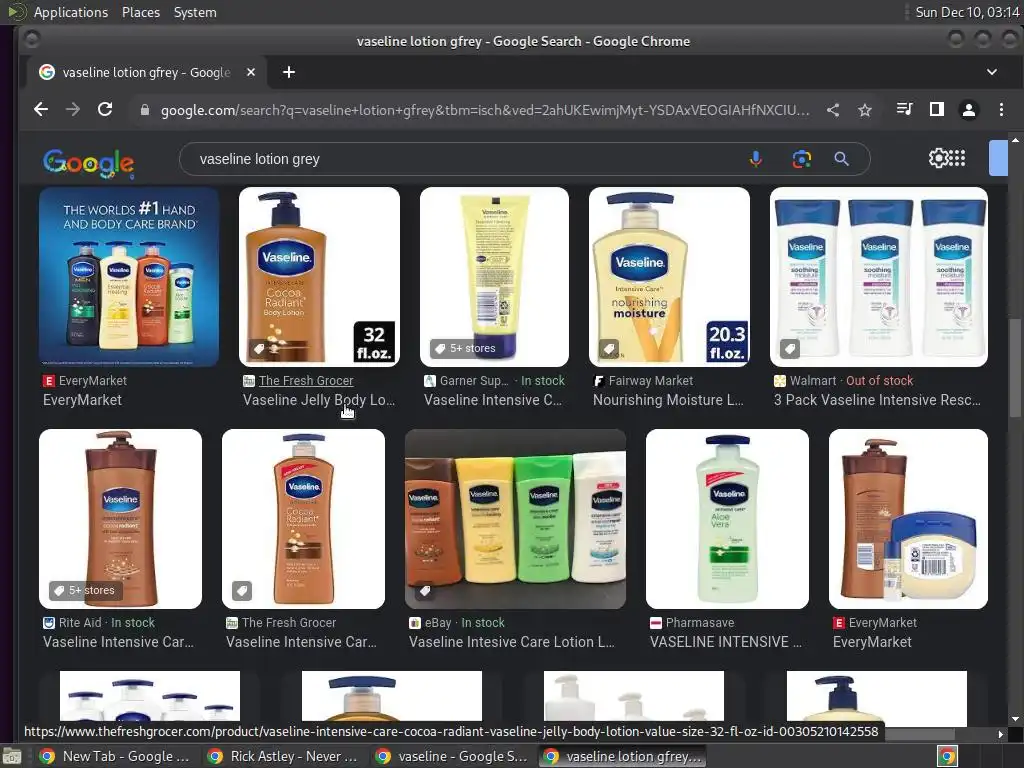Open the Cocoa Radiant 32 fl.oz. image
Screen dimensions: 1024x768
pyautogui.click(x=319, y=277)
